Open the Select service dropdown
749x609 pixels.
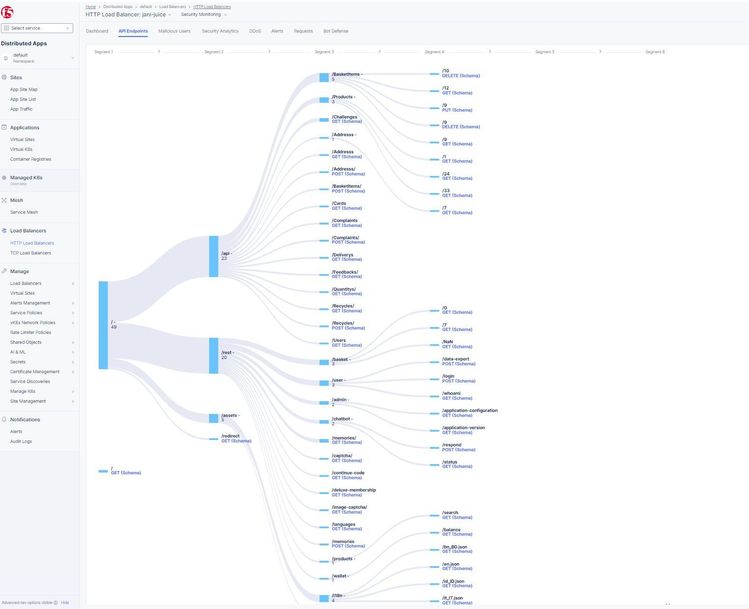[37, 28]
